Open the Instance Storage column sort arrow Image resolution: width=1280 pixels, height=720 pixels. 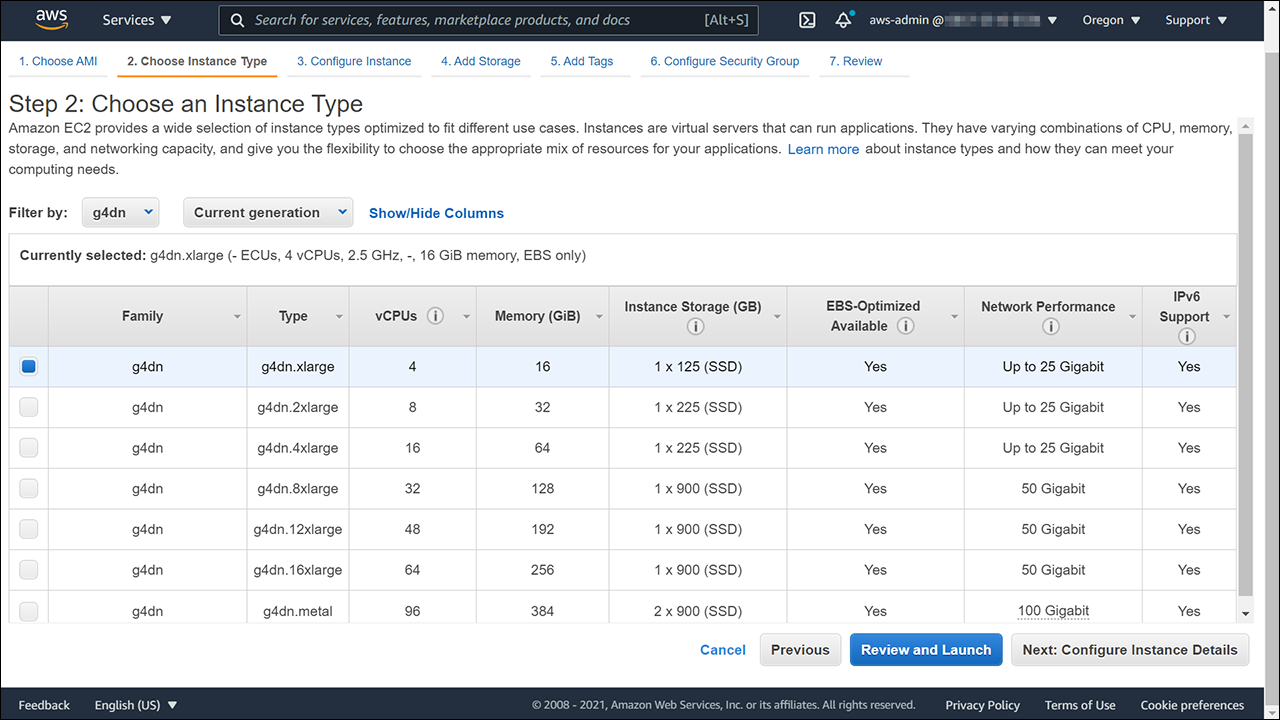tap(778, 317)
